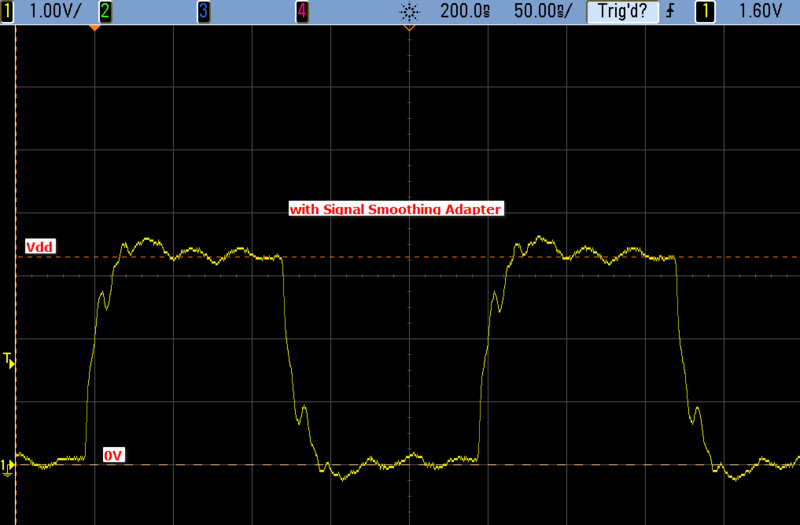Click the trigger delay reference star icon
The image size is (800, 525).
409,12
